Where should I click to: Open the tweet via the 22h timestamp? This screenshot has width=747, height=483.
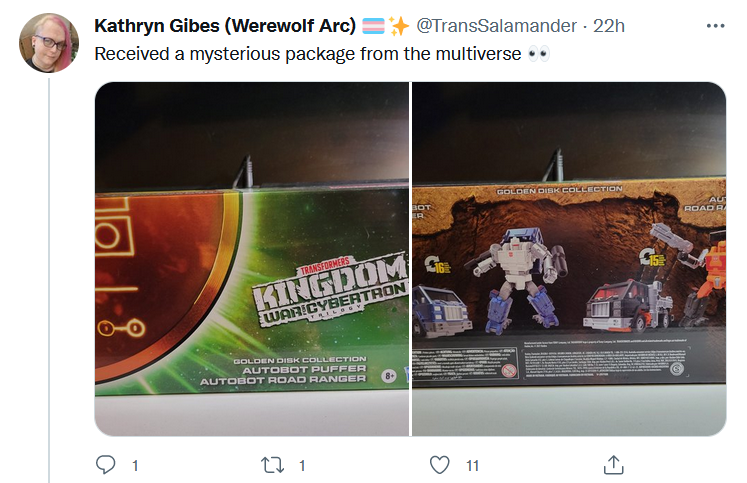coord(609,26)
